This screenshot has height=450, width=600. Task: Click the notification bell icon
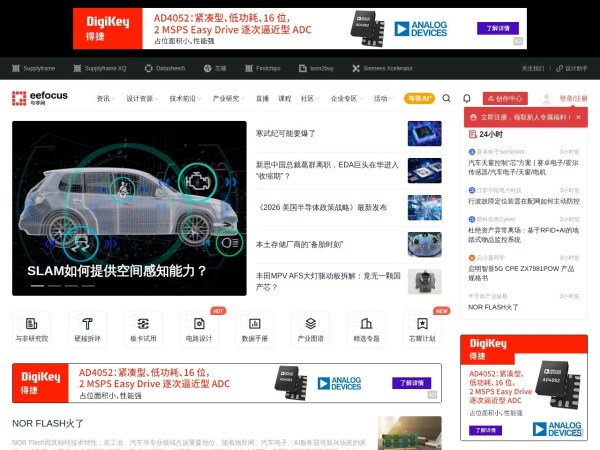pos(467,98)
